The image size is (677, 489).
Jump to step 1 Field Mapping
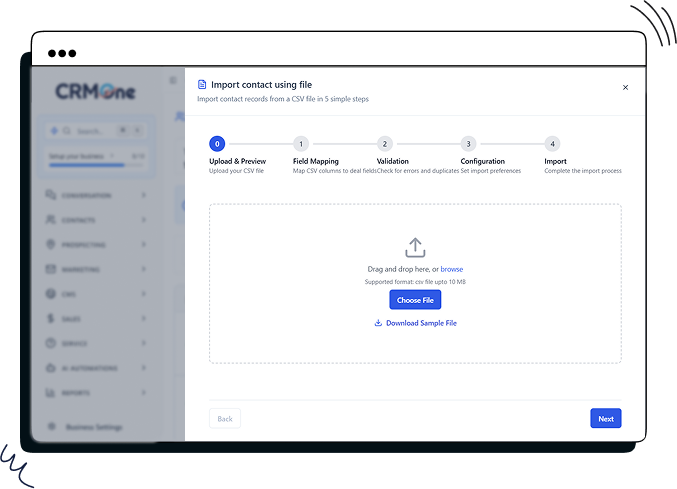[x=301, y=144]
